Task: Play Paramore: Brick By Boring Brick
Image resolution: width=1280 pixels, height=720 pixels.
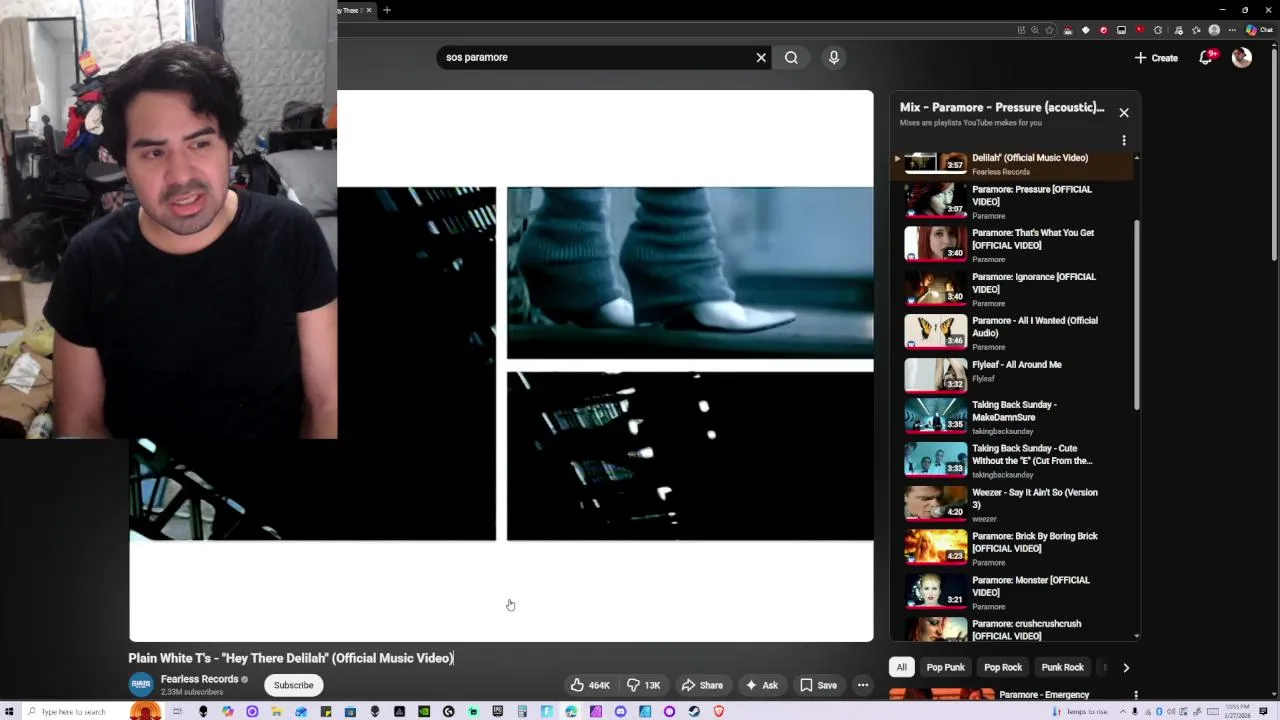Action: [x=1012, y=548]
